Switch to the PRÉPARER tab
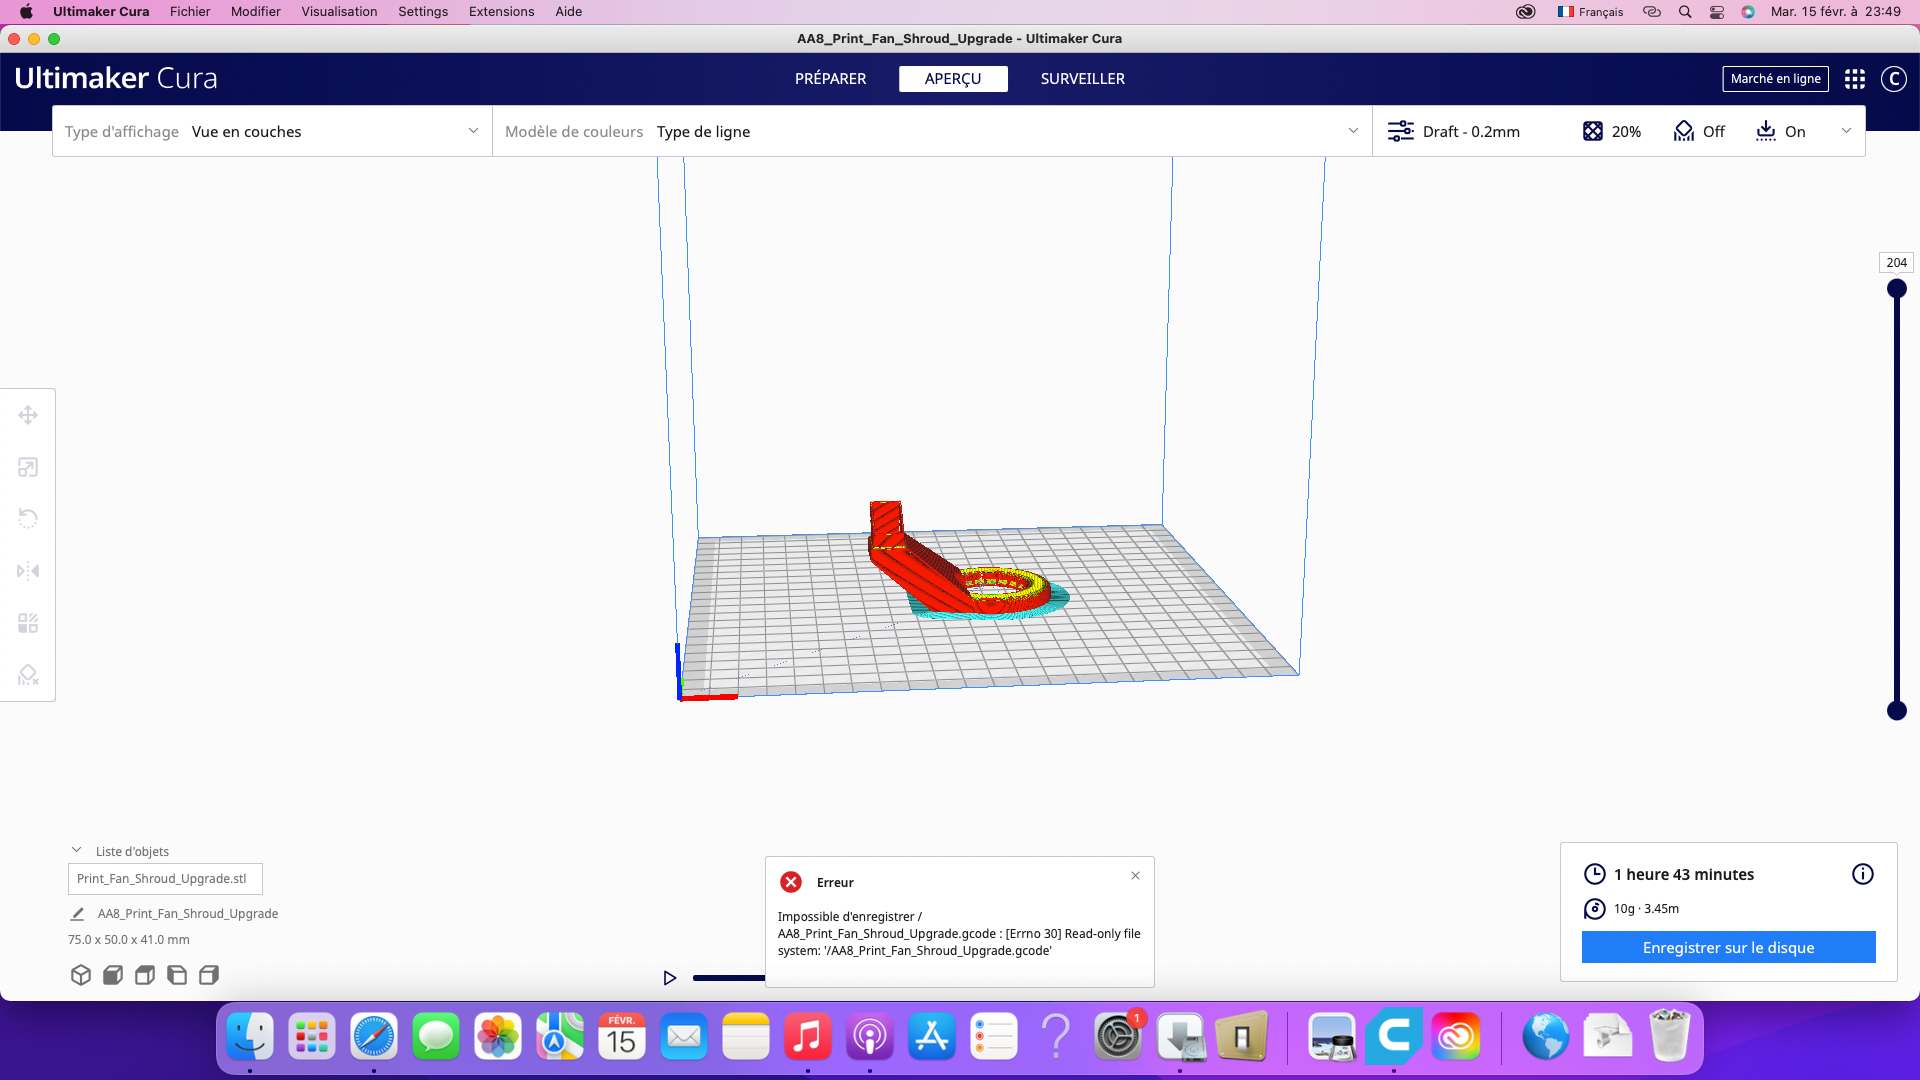The image size is (1920, 1080). click(830, 79)
